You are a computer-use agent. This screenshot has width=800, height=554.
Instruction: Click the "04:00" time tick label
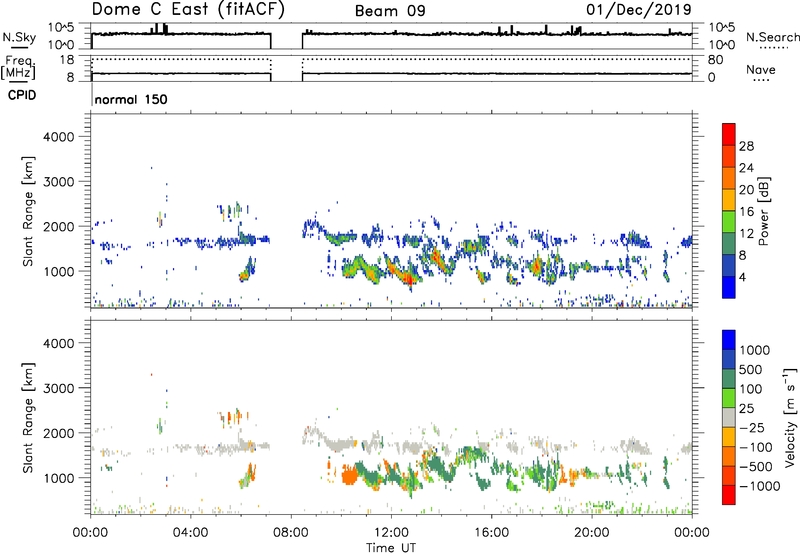coord(190,533)
